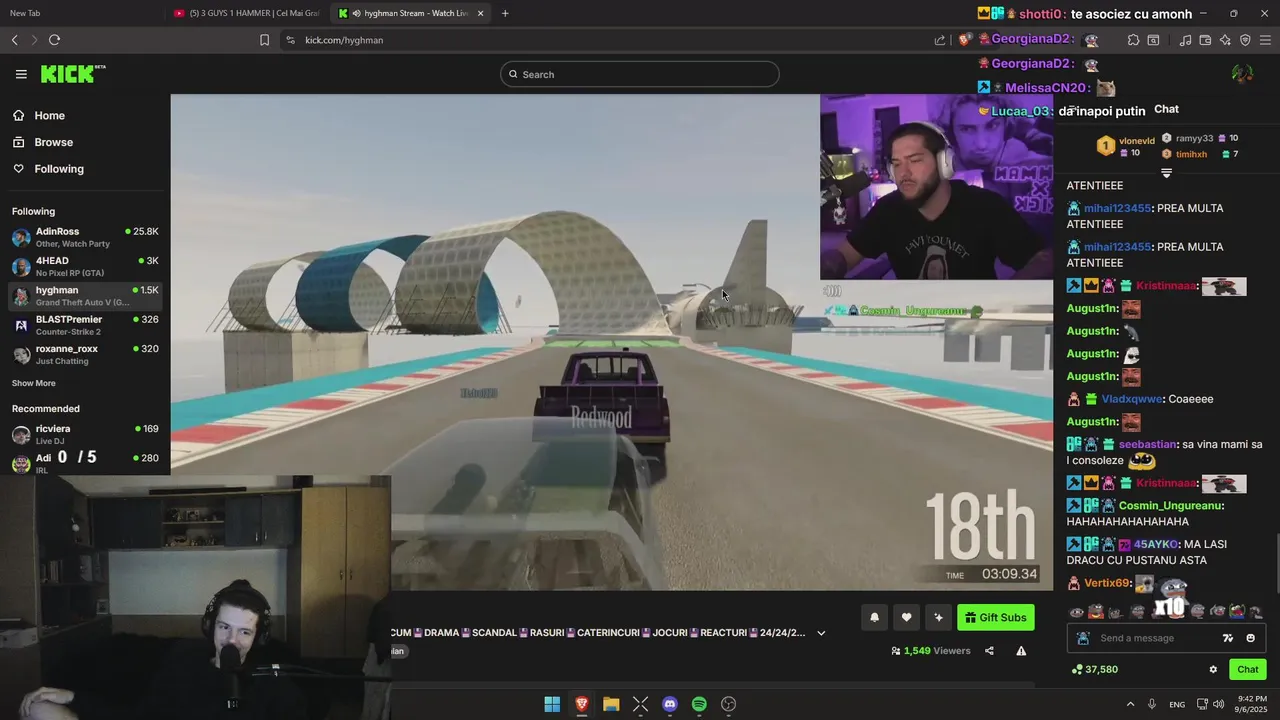
Task: Click username Cosmin_Ungureanu in chat
Action: coord(1171,506)
